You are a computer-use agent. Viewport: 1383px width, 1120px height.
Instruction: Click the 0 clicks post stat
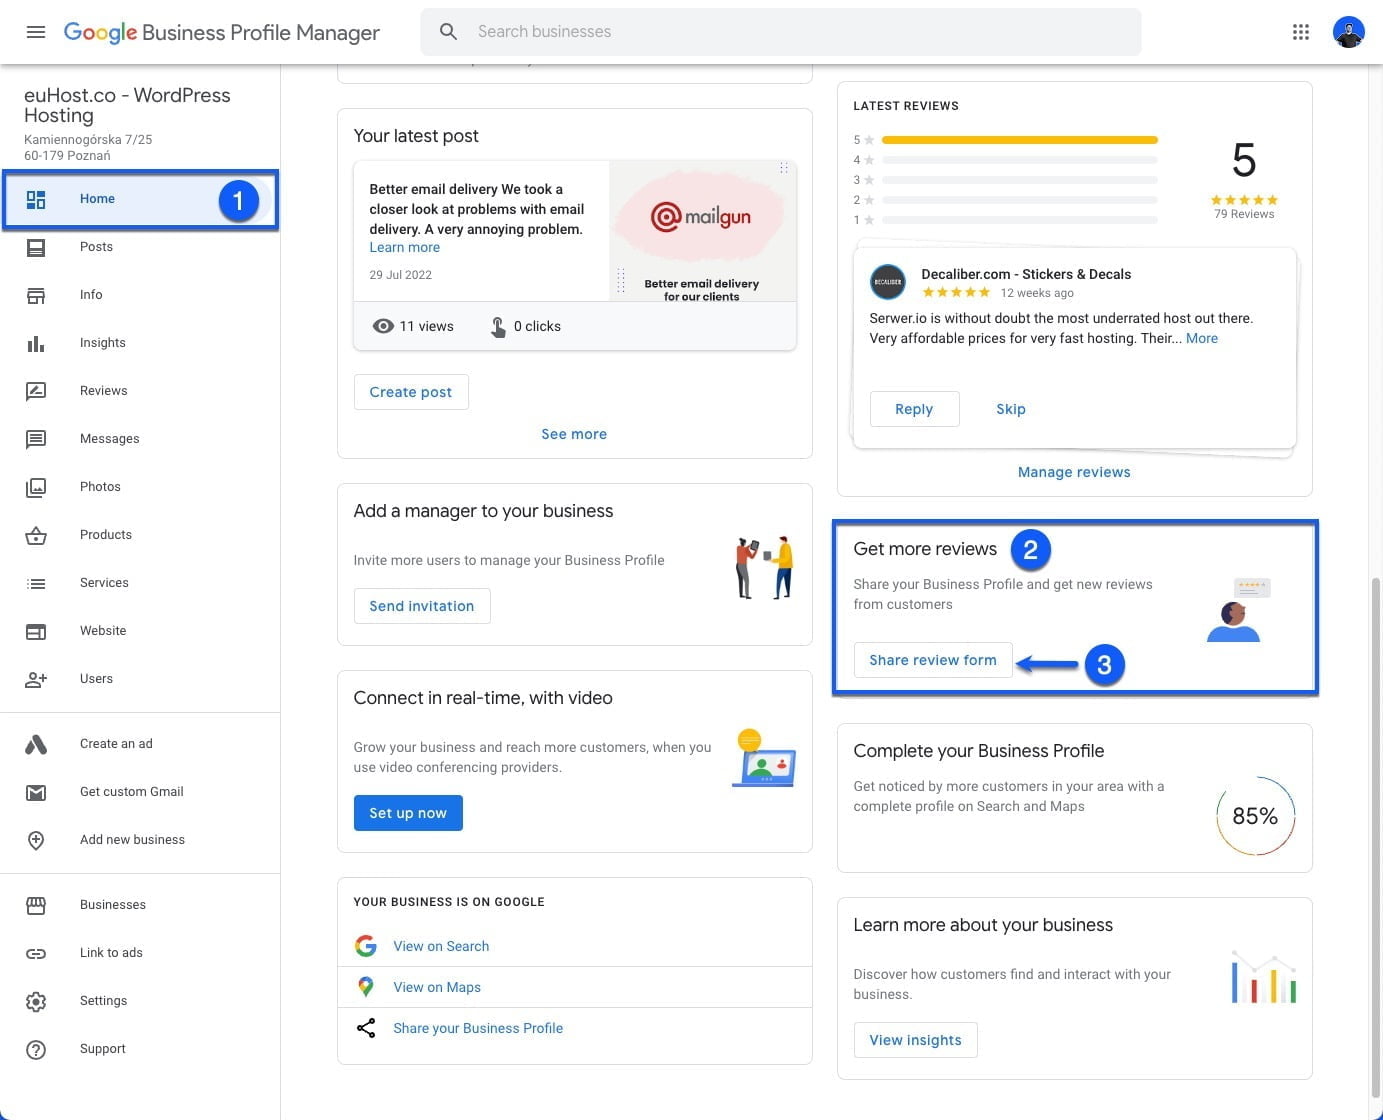point(526,326)
